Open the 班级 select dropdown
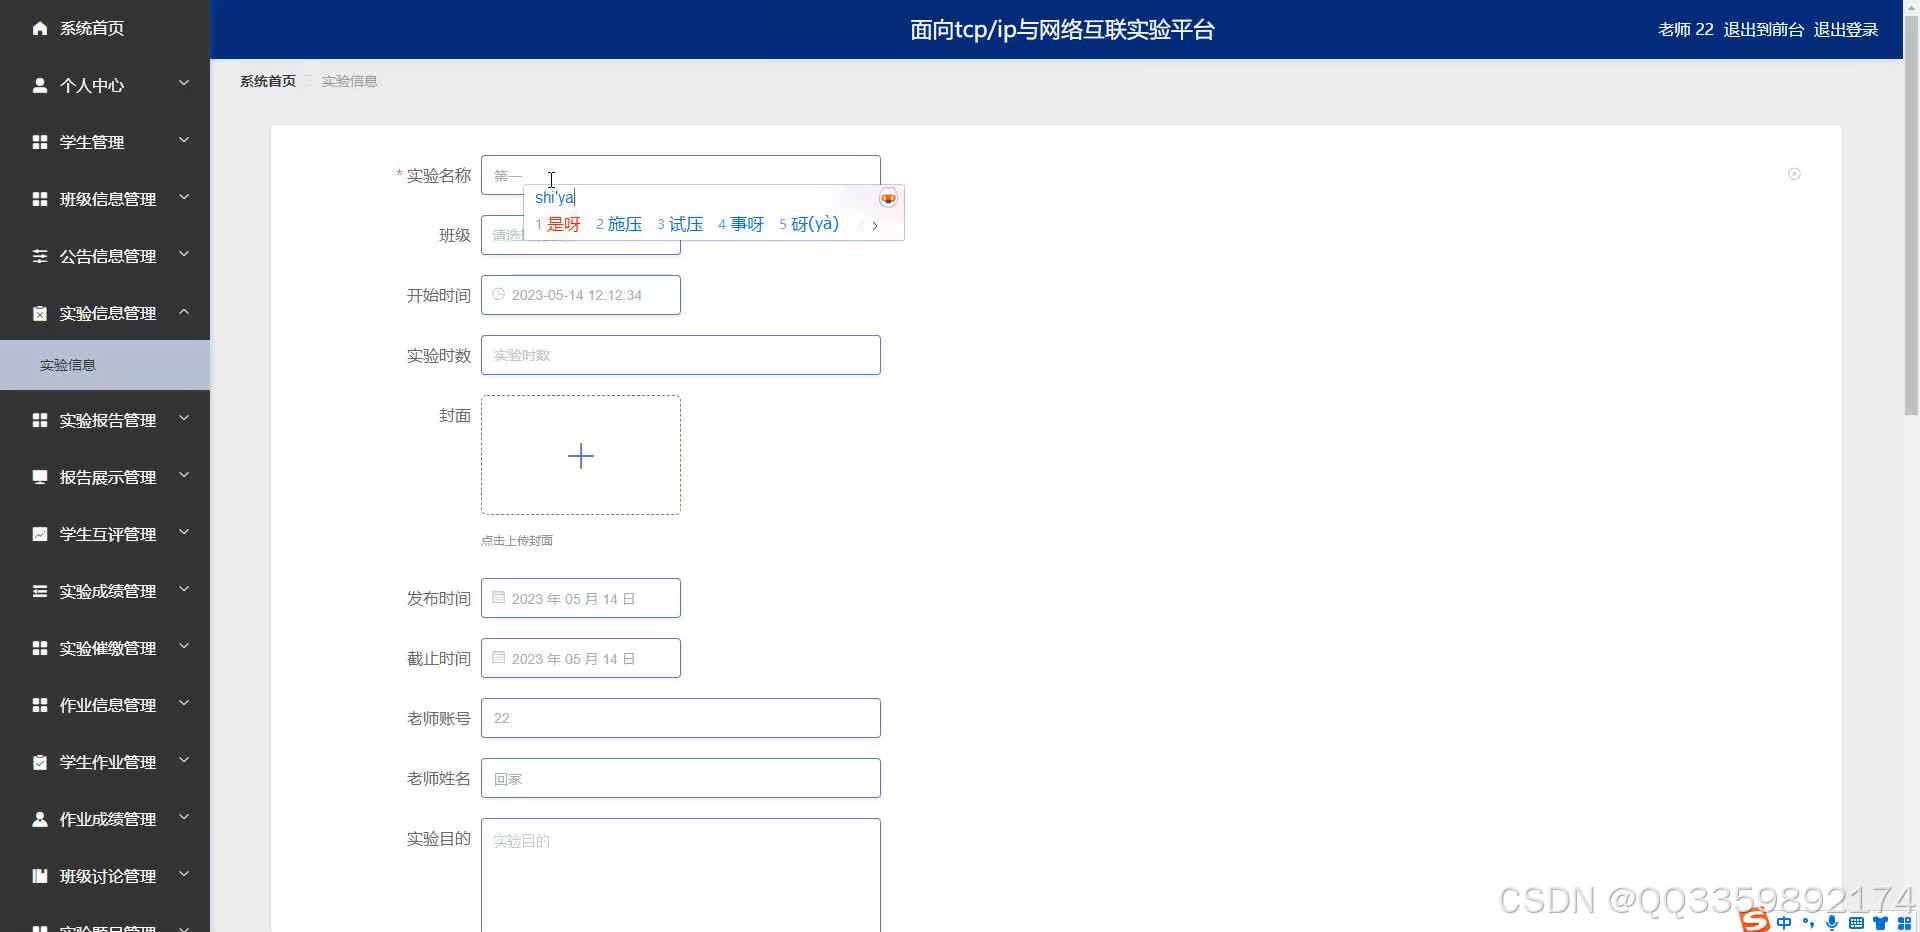The width and height of the screenshot is (1920, 932). click(x=581, y=235)
